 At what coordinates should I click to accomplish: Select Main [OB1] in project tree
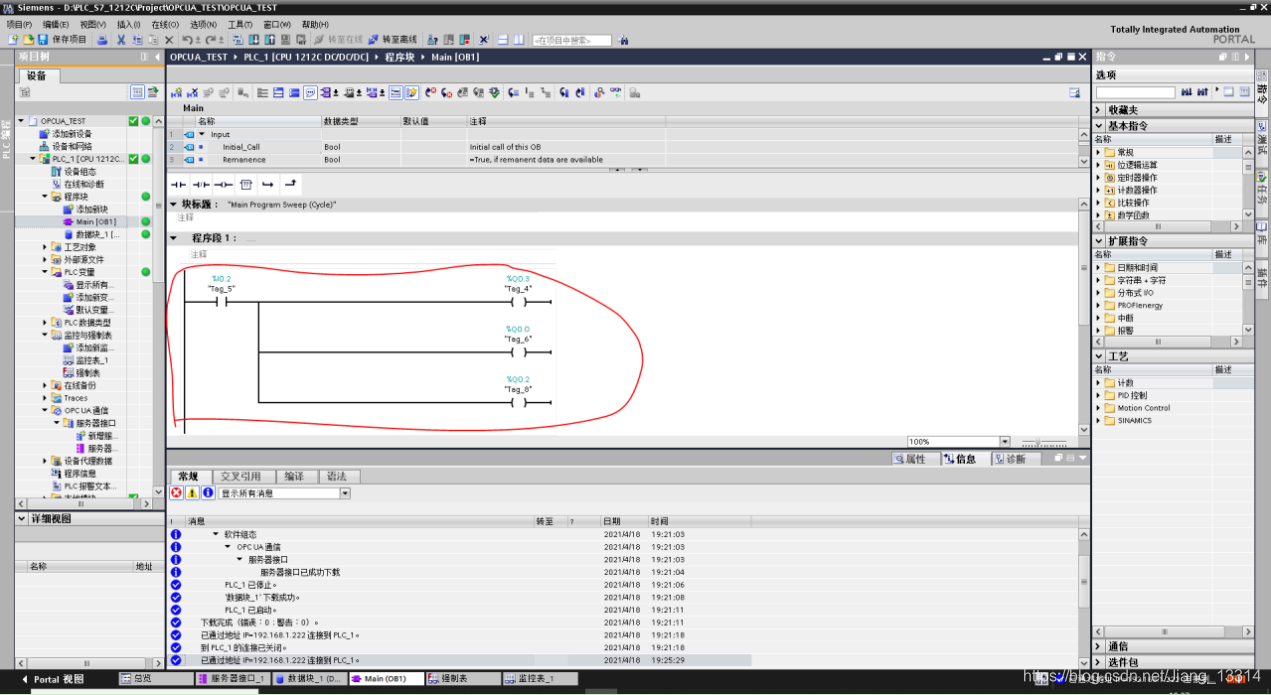coord(96,222)
